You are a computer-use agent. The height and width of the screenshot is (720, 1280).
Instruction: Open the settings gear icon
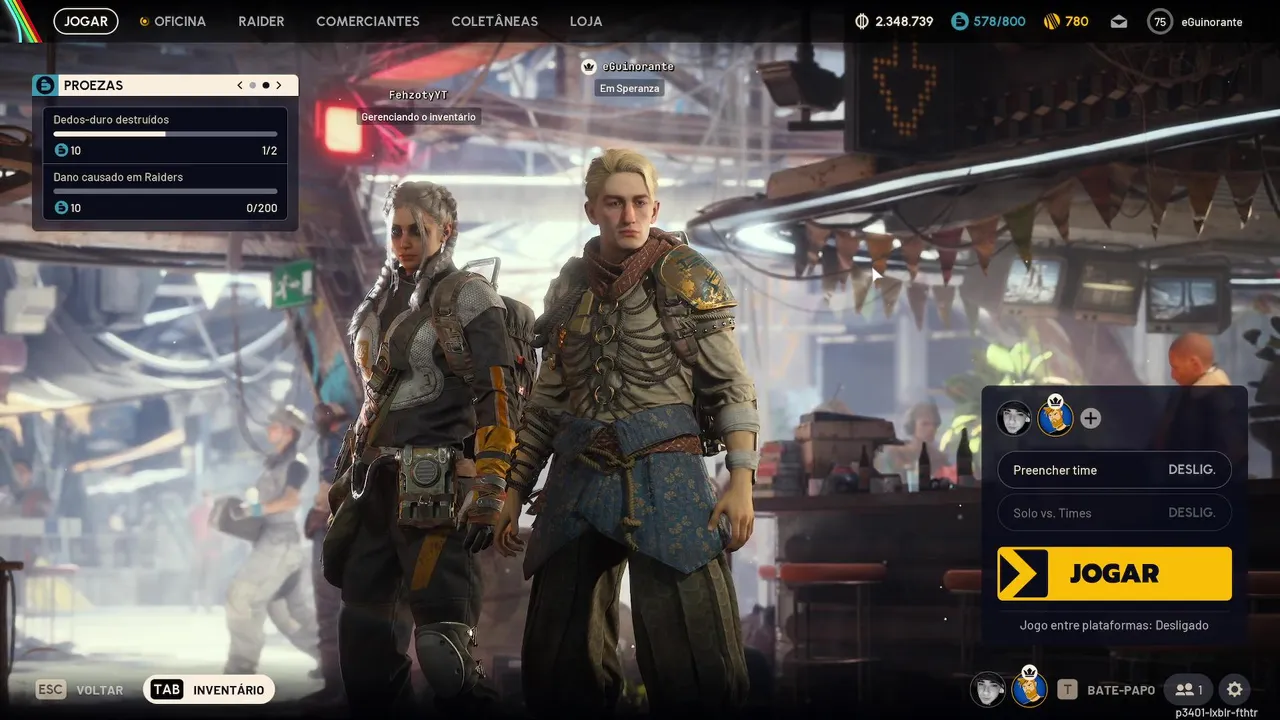click(x=1235, y=690)
